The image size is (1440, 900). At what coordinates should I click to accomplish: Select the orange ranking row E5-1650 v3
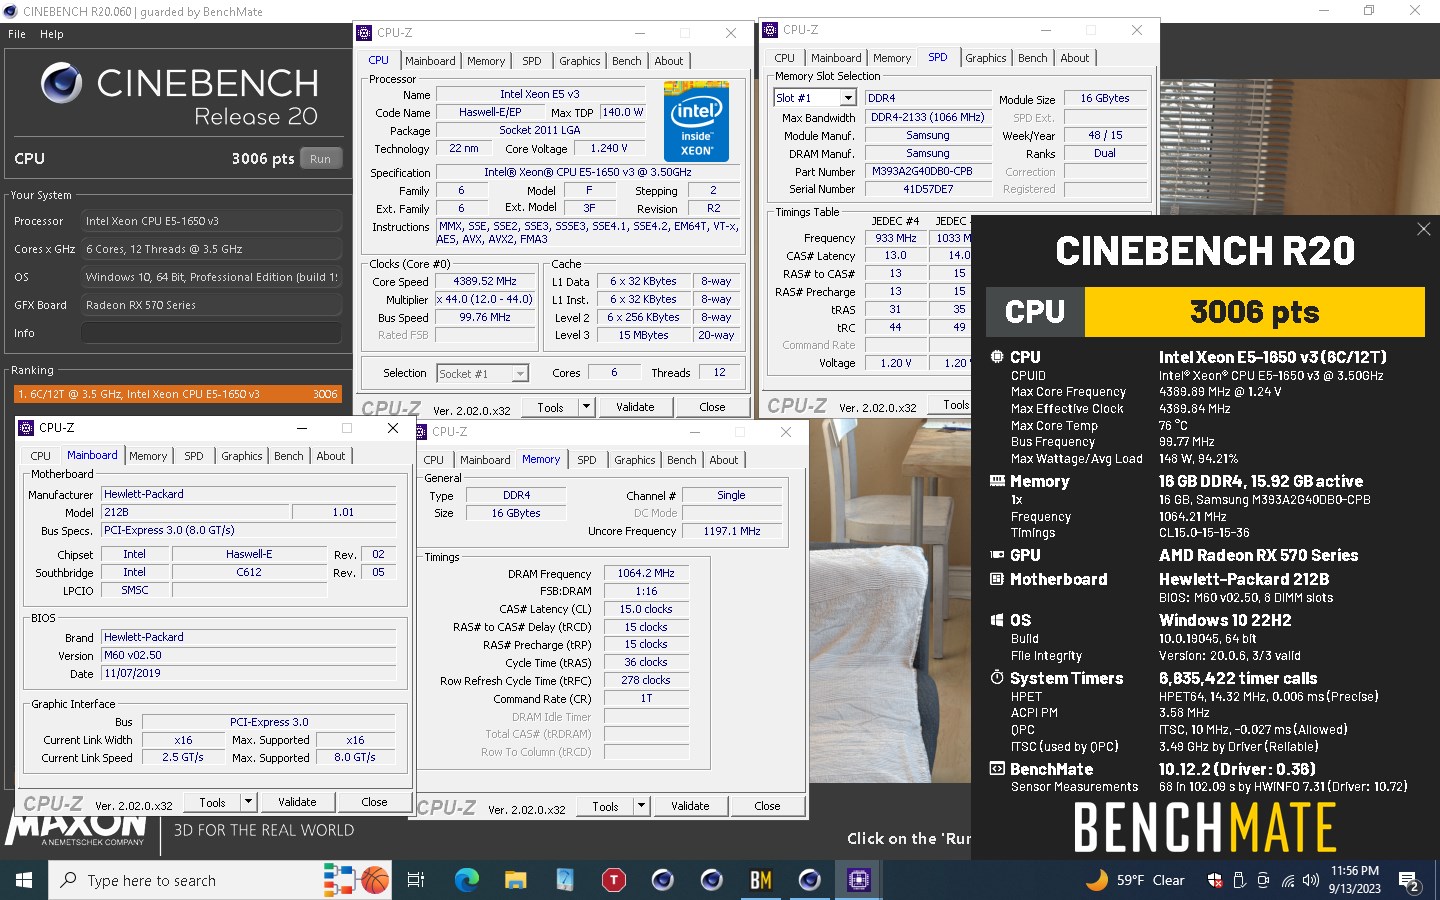[x=177, y=394]
